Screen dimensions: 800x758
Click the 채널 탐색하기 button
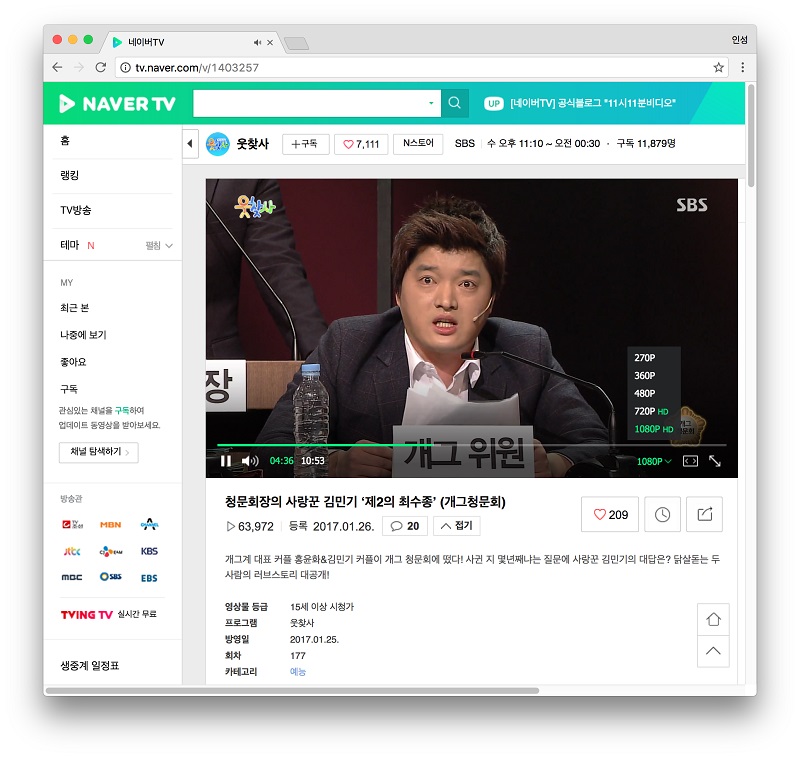98,452
